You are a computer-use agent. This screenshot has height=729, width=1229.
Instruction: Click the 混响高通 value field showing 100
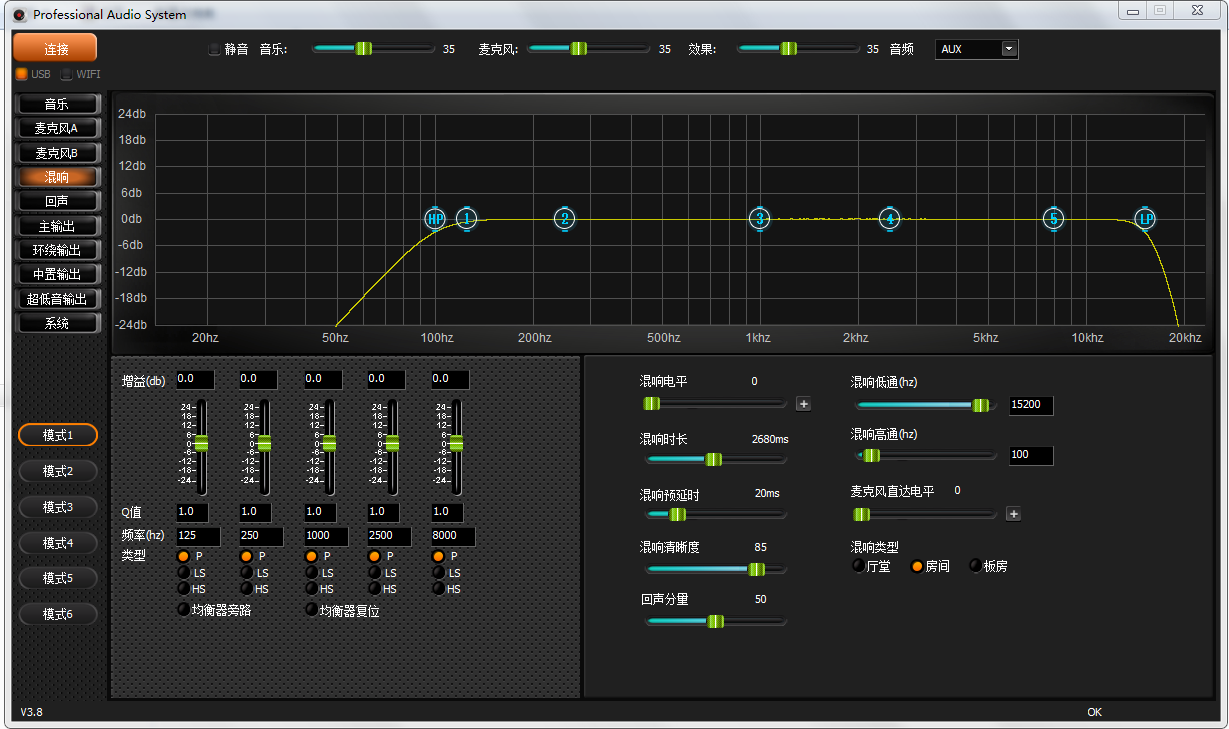click(1031, 455)
